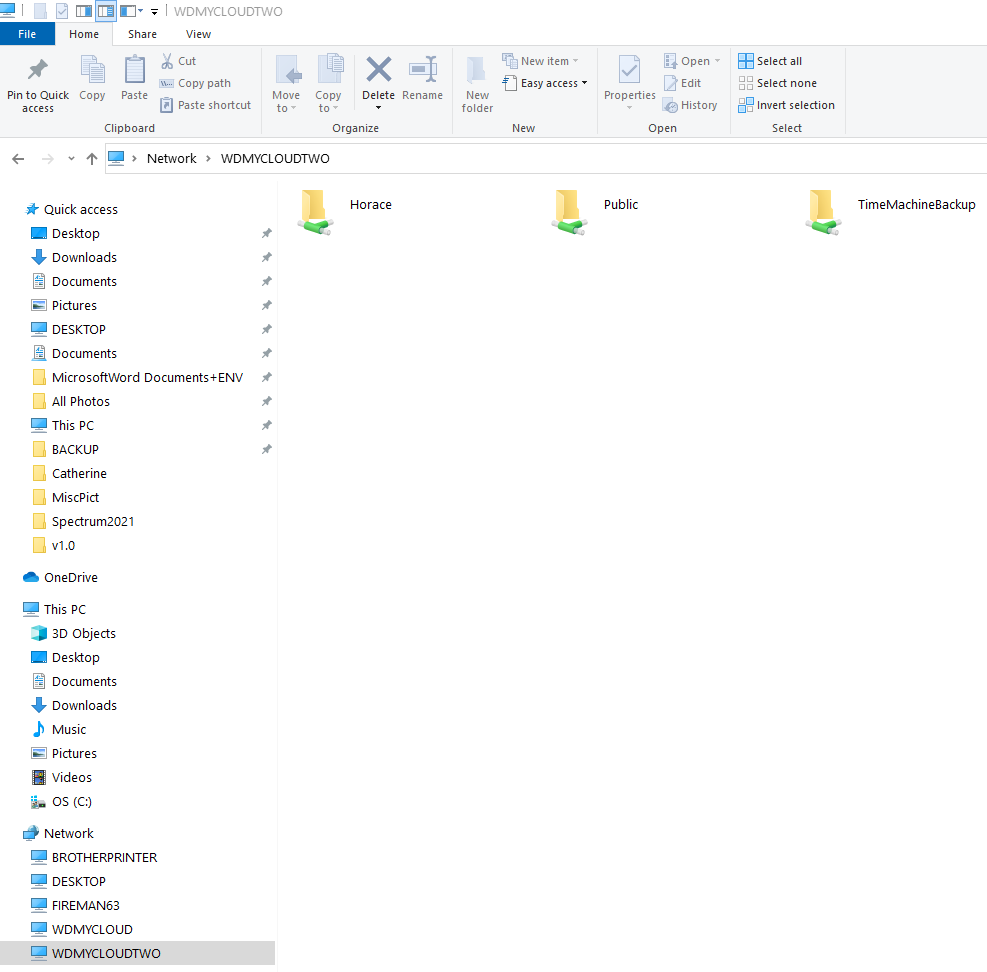Select the Network node in tree

coord(58,834)
